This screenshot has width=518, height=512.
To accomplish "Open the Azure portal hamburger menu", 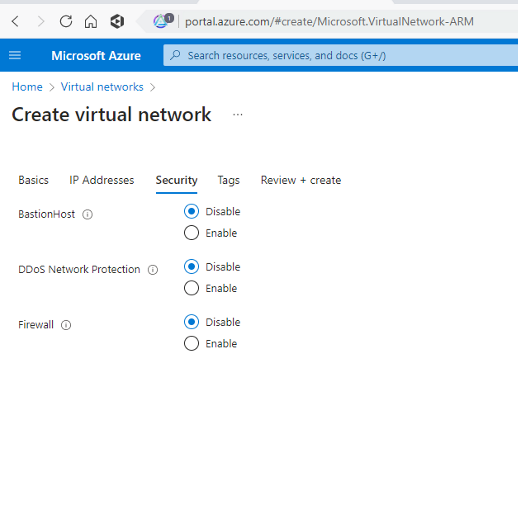I will tap(15, 55).
